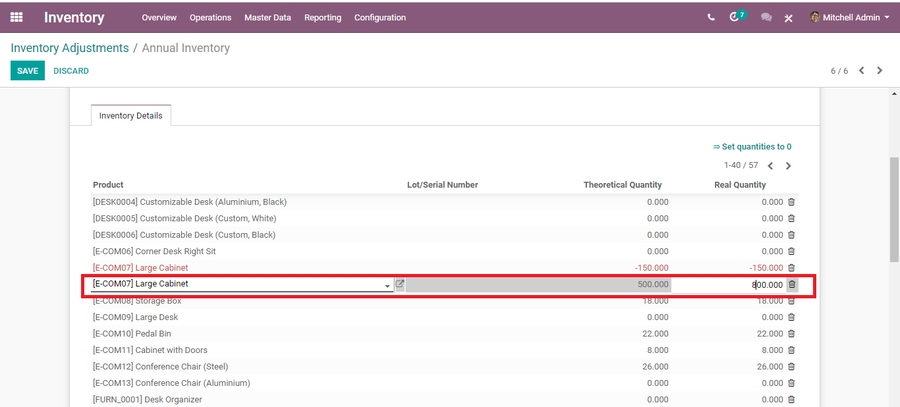
Task: Go to next page of inventory lines
Action: pyautogui.click(x=788, y=166)
